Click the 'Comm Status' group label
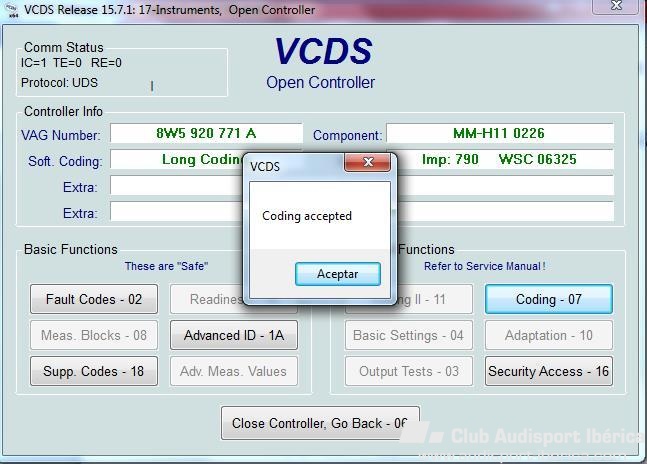 tap(64, 47)
